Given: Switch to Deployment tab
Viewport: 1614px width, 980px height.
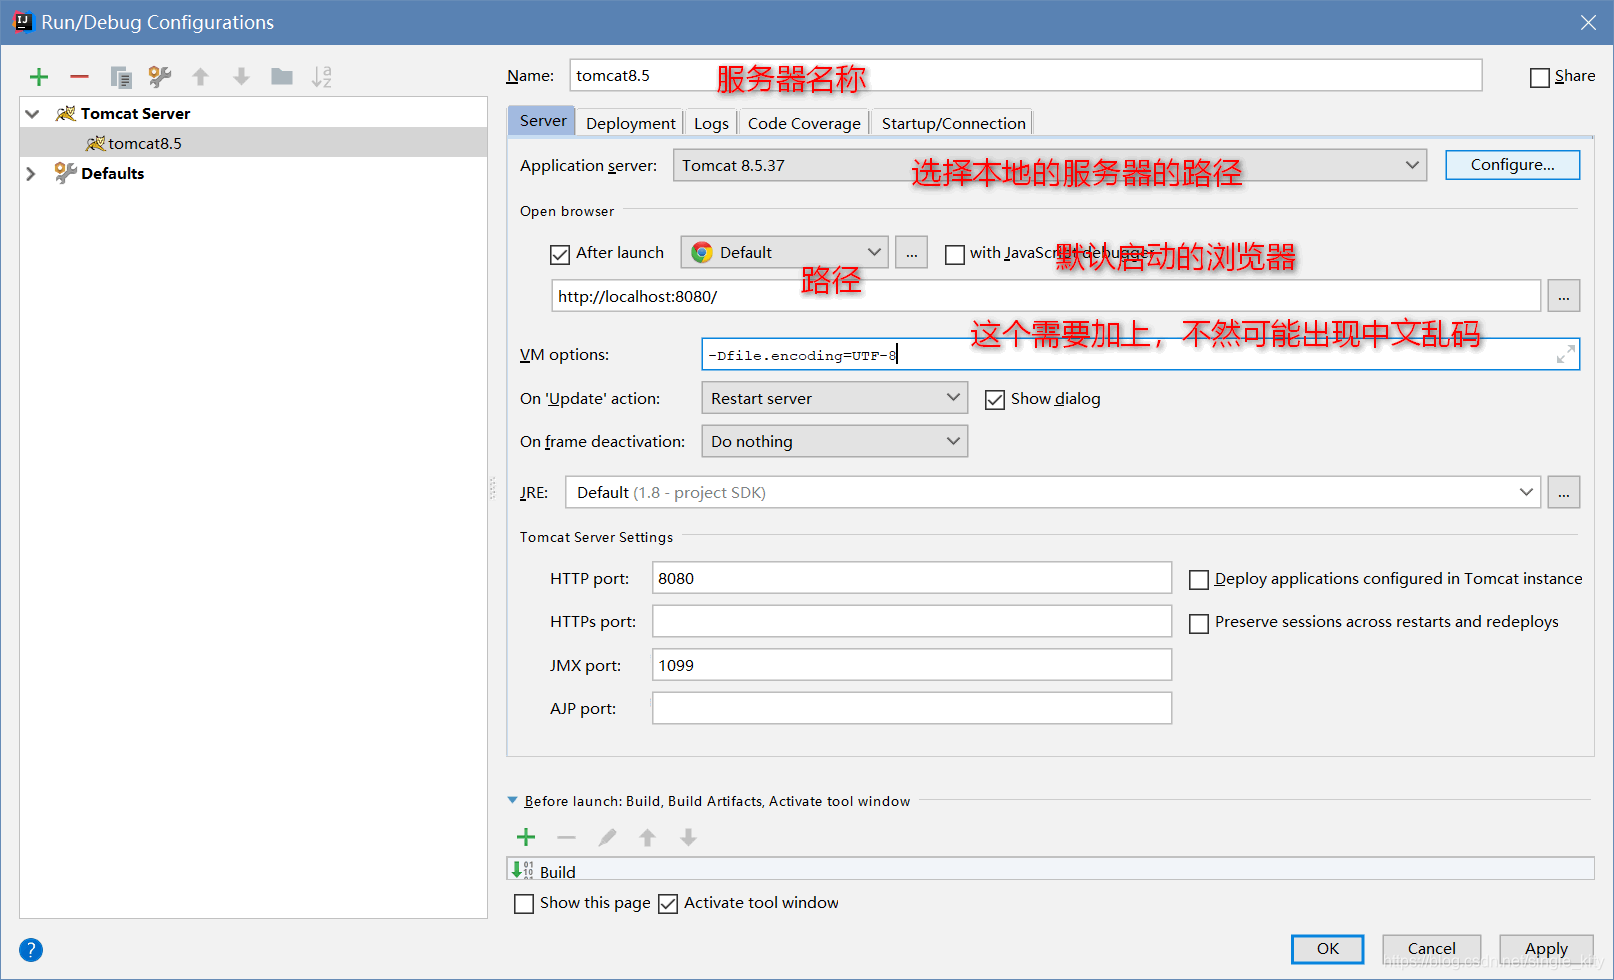Looking at the screenshot, I should [631, 123].
